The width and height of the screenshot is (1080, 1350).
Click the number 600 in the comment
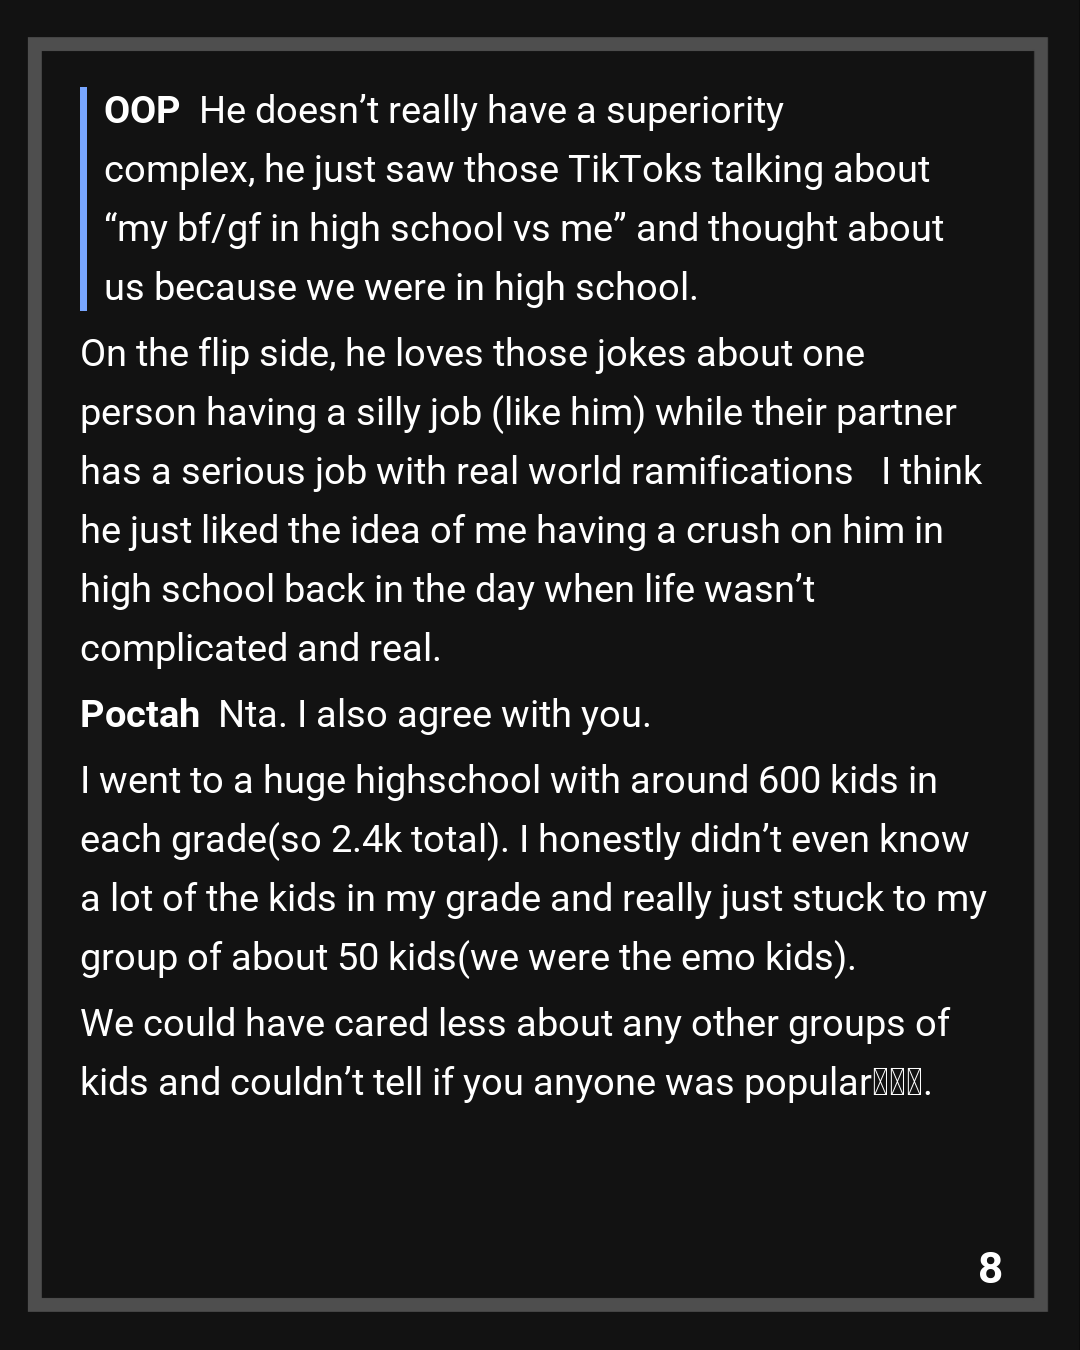789,781
